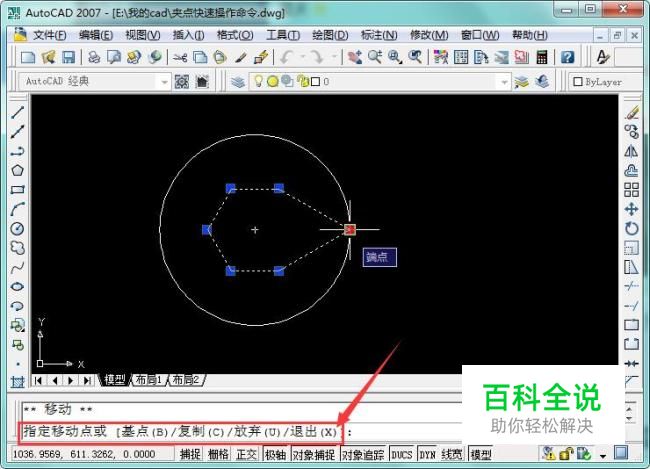This screenshot has width=650, height=469.
Task: Click the Insert Block icon
Action: (17, 326)
